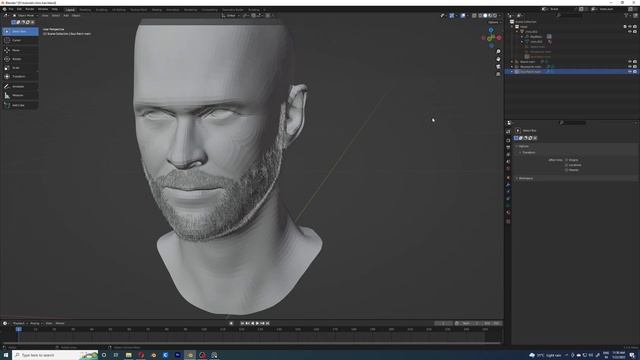Collapse the Options panel in properties
Screen dimensions: 640x360
524,146
